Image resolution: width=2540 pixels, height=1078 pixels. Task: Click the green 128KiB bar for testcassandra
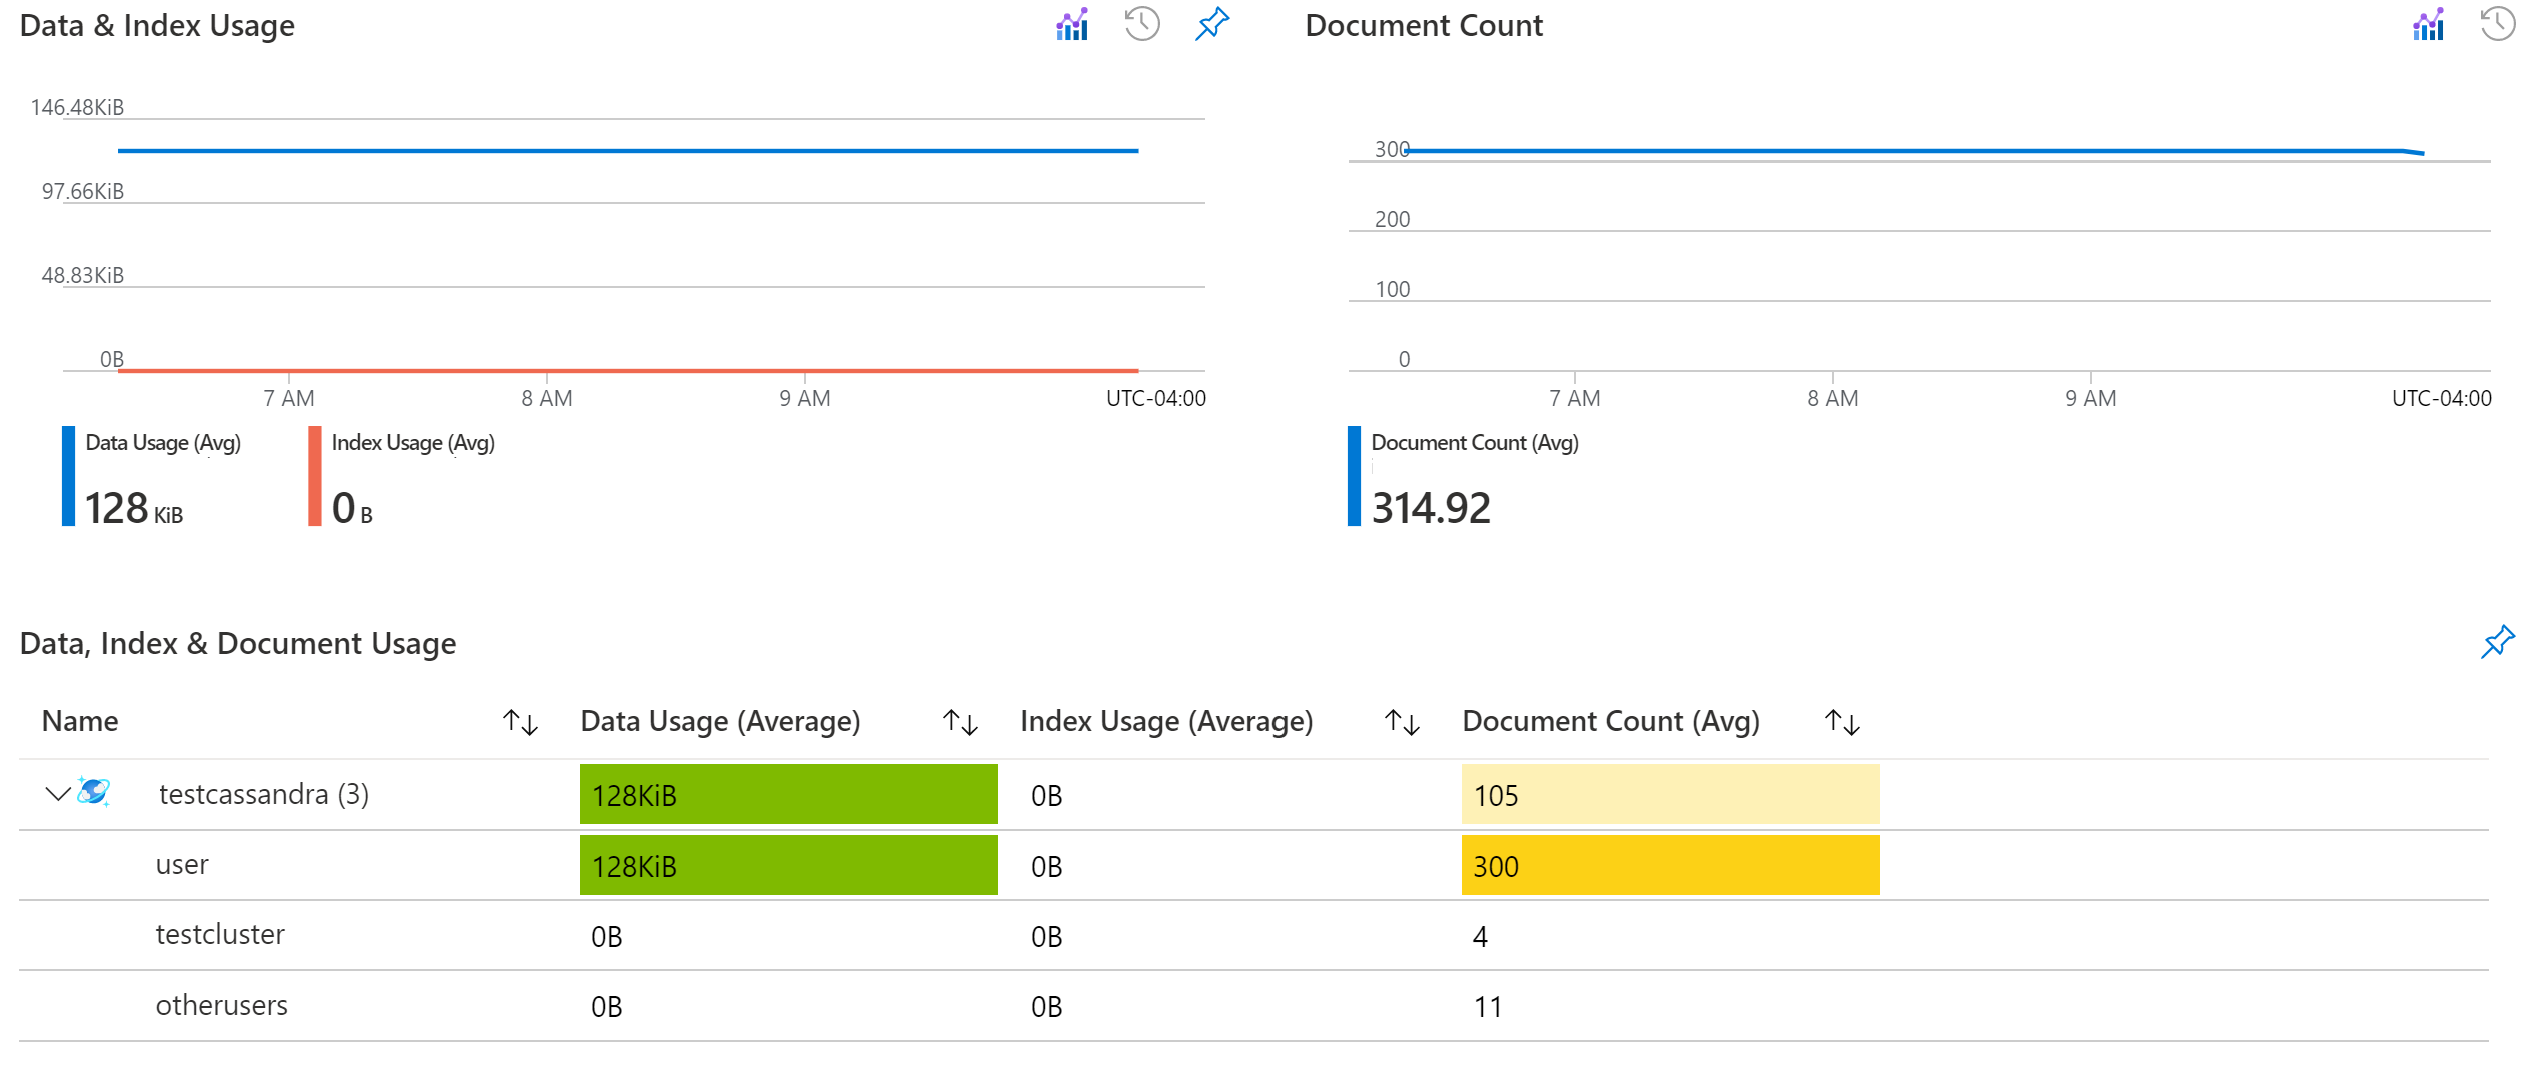[788, 795]
